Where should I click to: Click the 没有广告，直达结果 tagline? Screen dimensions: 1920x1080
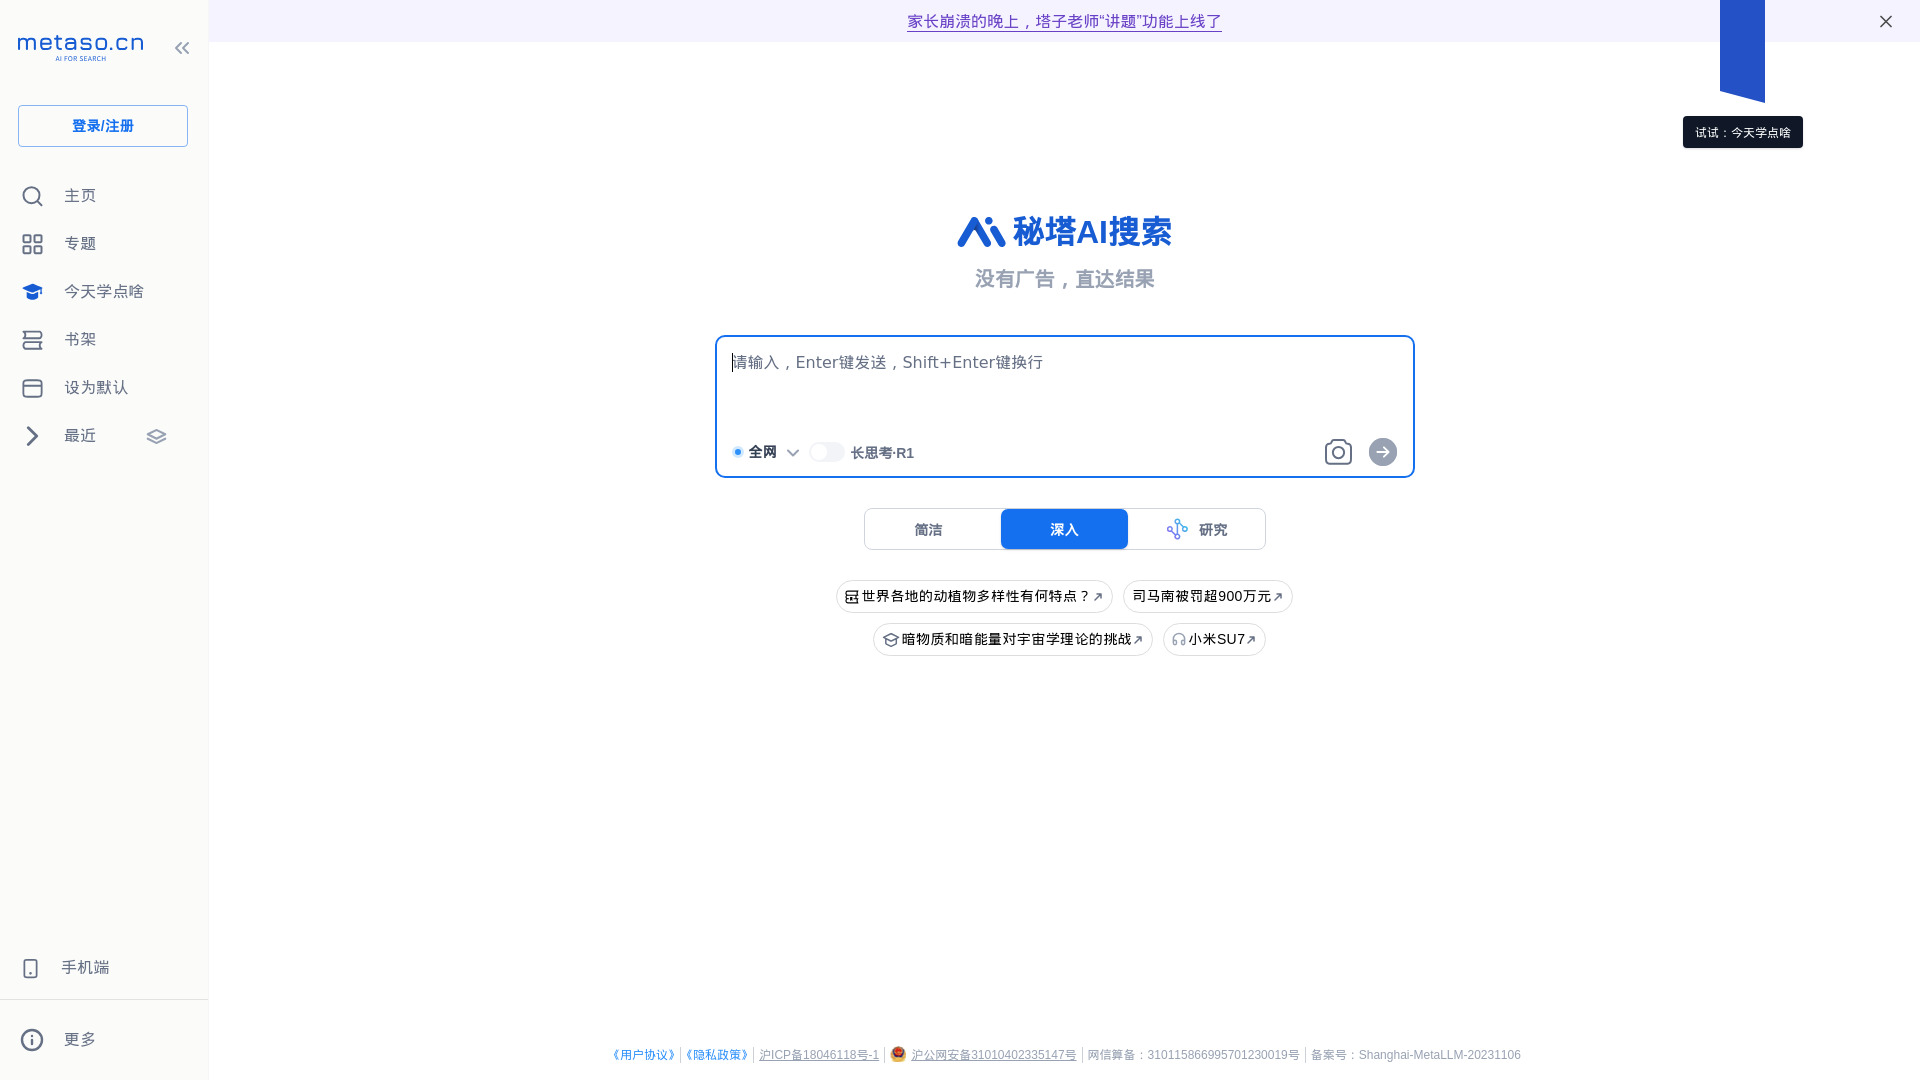[x=1064, y=279]
